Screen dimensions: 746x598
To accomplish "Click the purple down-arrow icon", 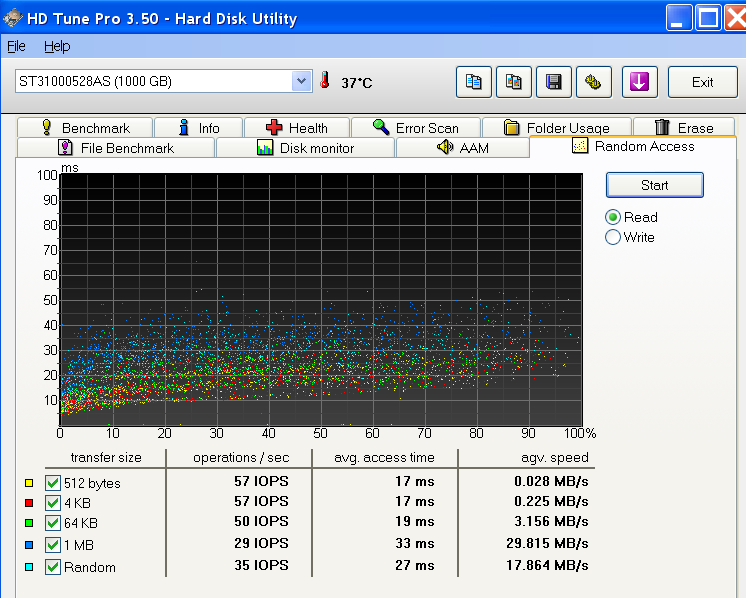I will [639, 82].
